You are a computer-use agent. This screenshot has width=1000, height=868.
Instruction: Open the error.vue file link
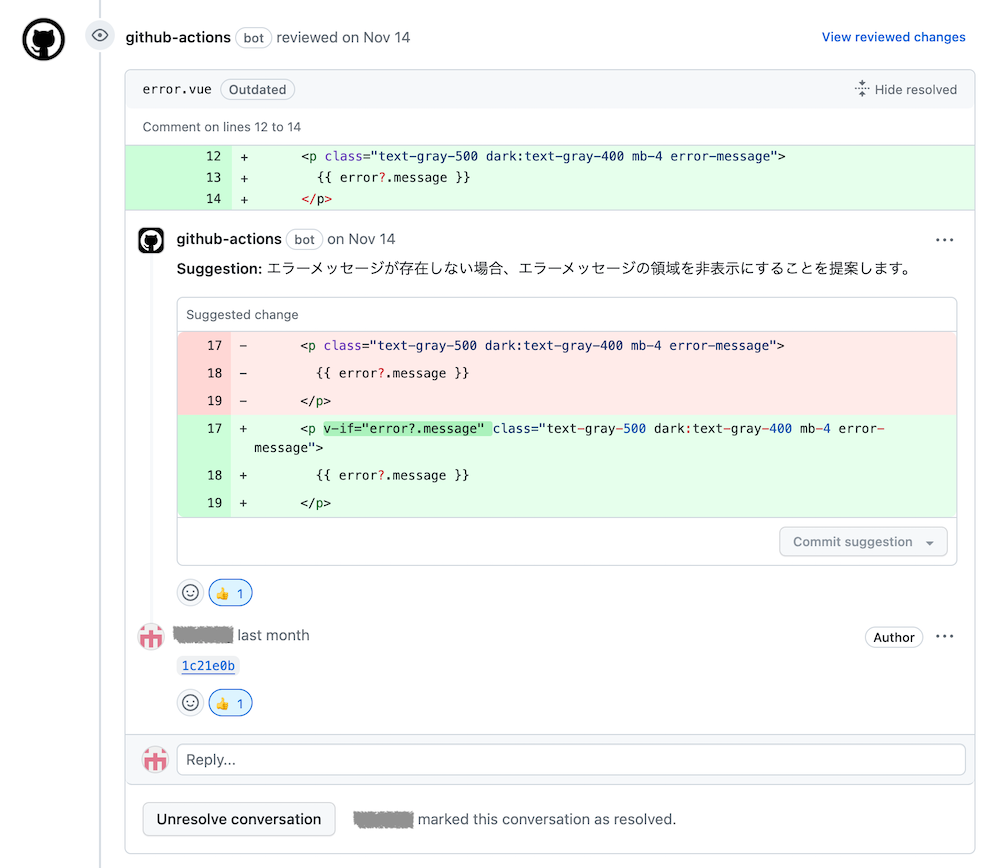tap(177, 89)
